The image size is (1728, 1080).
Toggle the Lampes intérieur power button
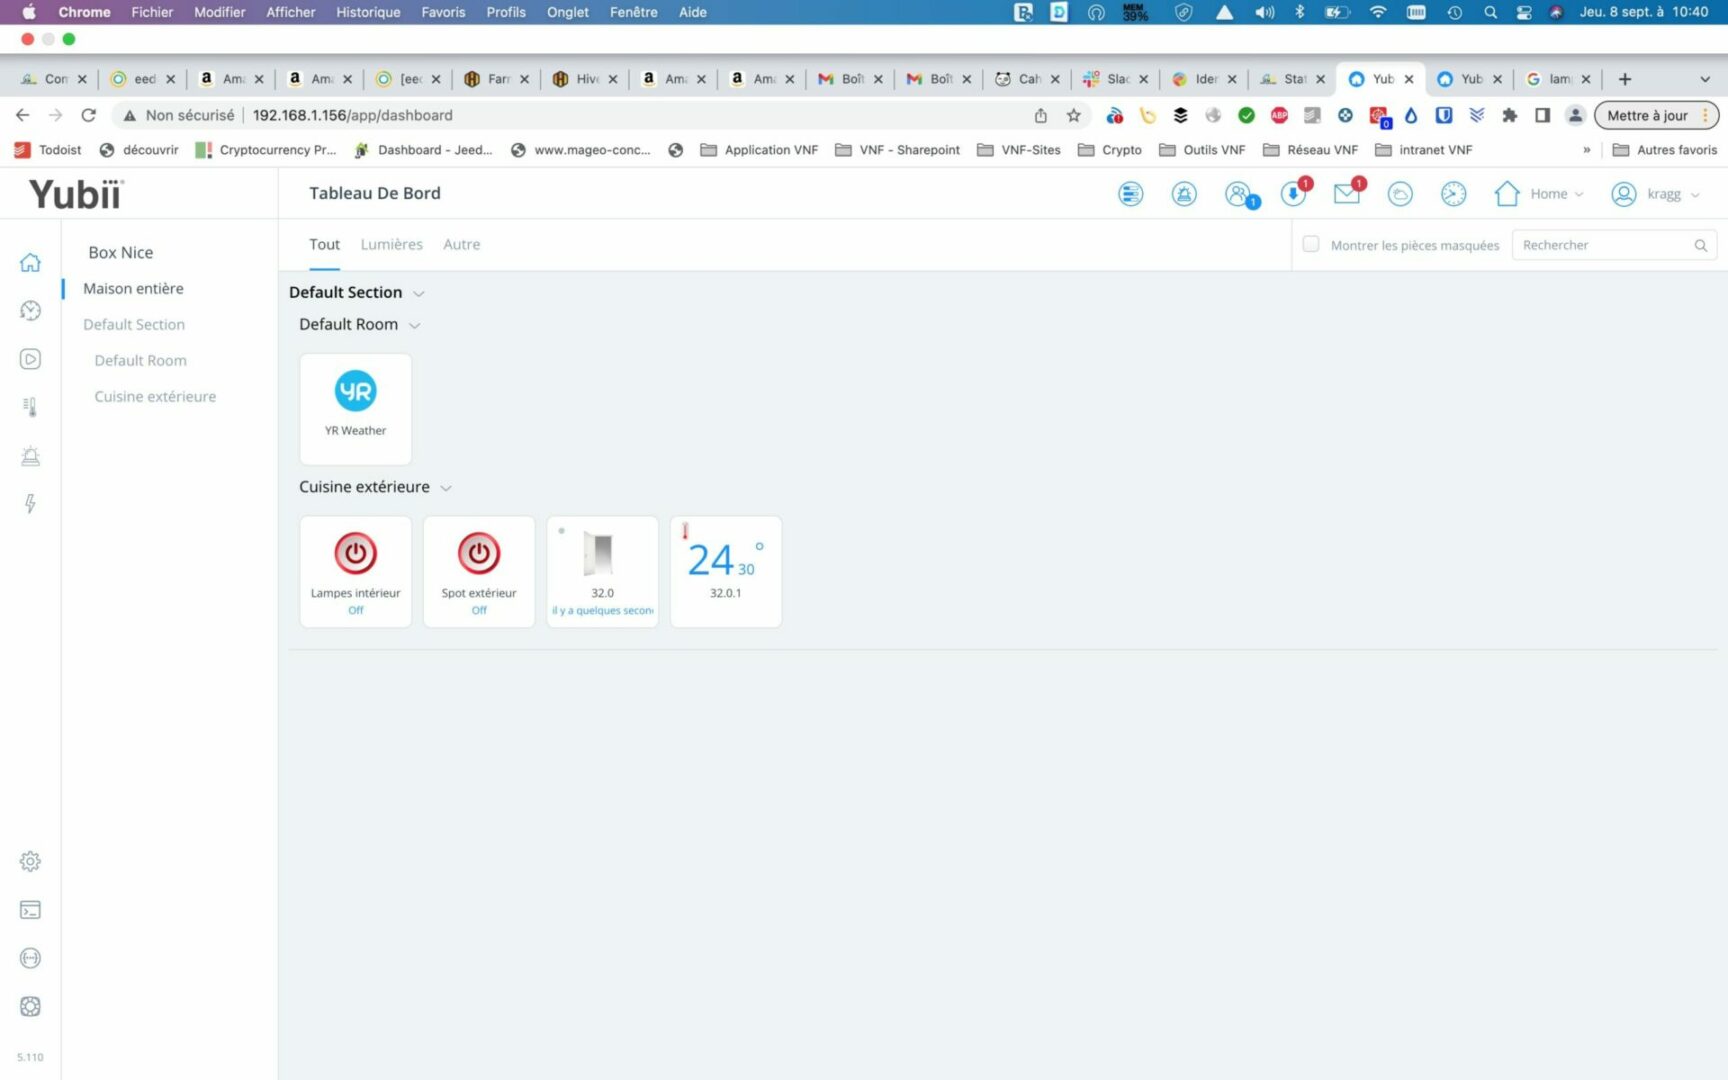click(x=355, y=553)
